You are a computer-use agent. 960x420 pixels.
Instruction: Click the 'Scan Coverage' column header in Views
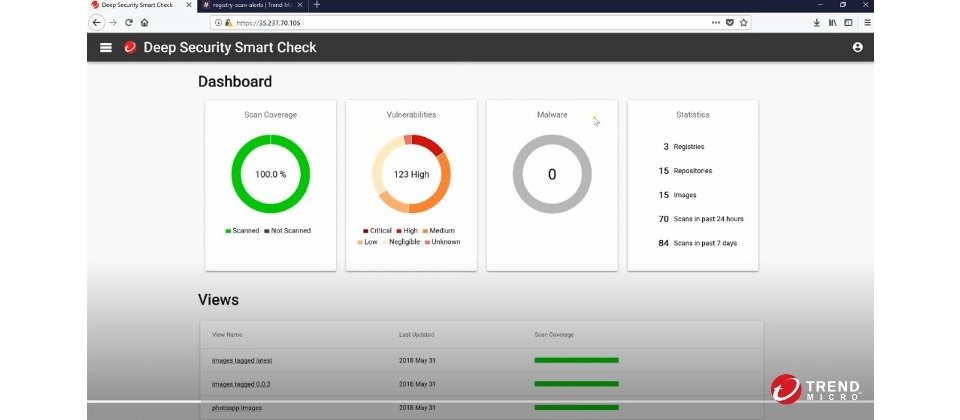pyautogui.click(x=554, y=335)
